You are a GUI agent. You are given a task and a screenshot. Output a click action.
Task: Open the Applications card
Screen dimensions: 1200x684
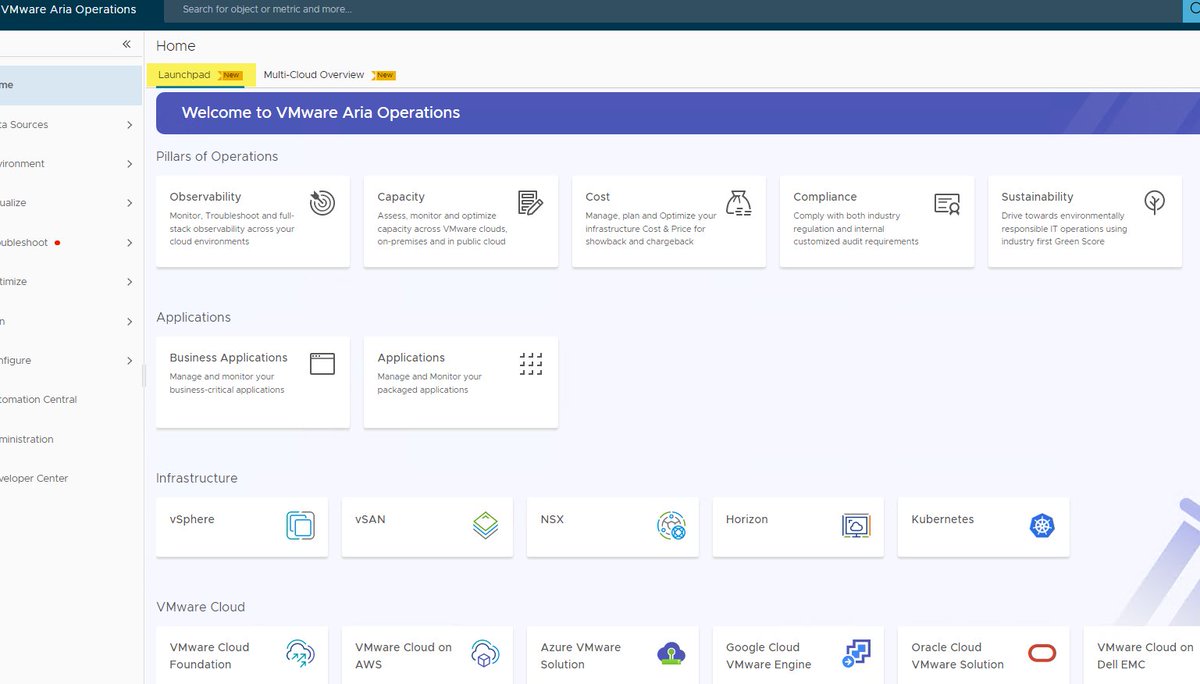click(x=461, y=382)
